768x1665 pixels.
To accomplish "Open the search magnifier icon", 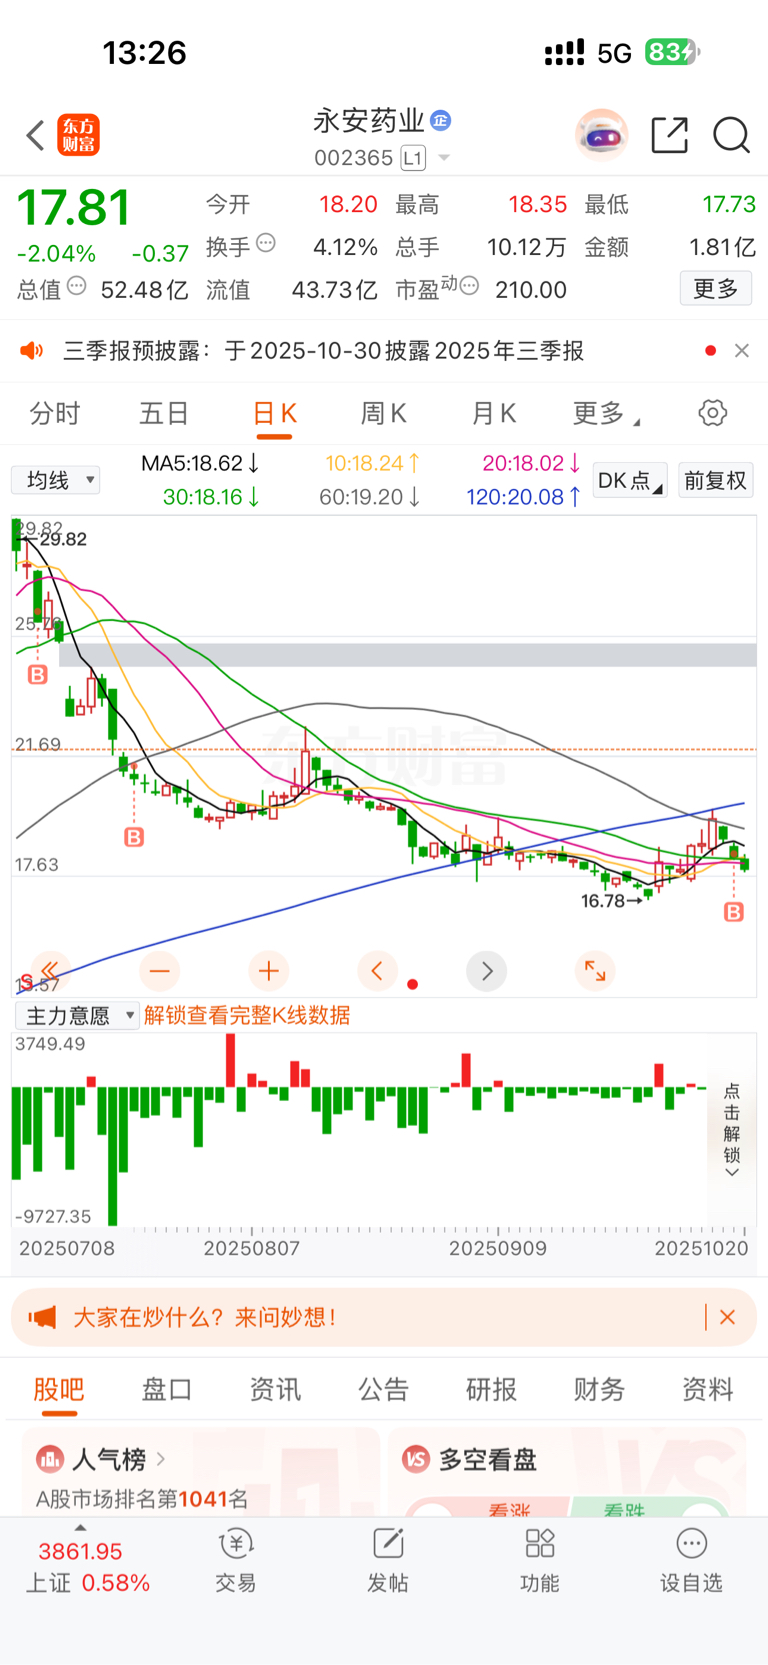I will [731, 135].
